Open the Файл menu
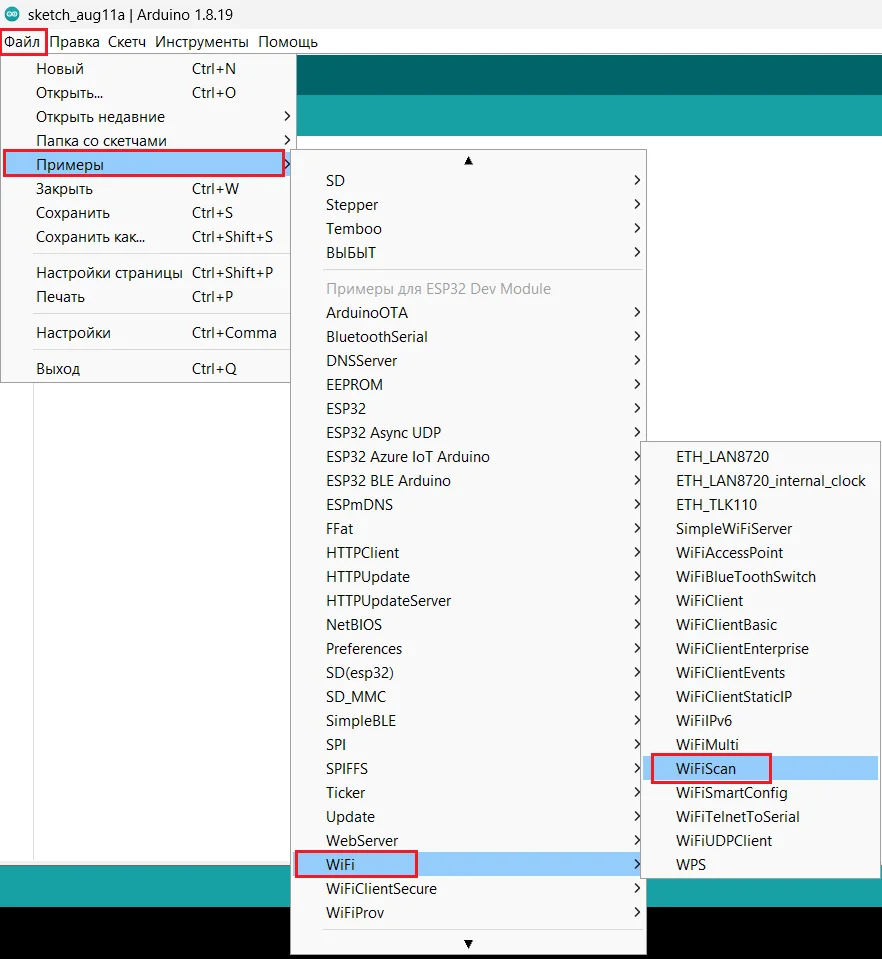This screenshot has width=882, height=959. 22,42
